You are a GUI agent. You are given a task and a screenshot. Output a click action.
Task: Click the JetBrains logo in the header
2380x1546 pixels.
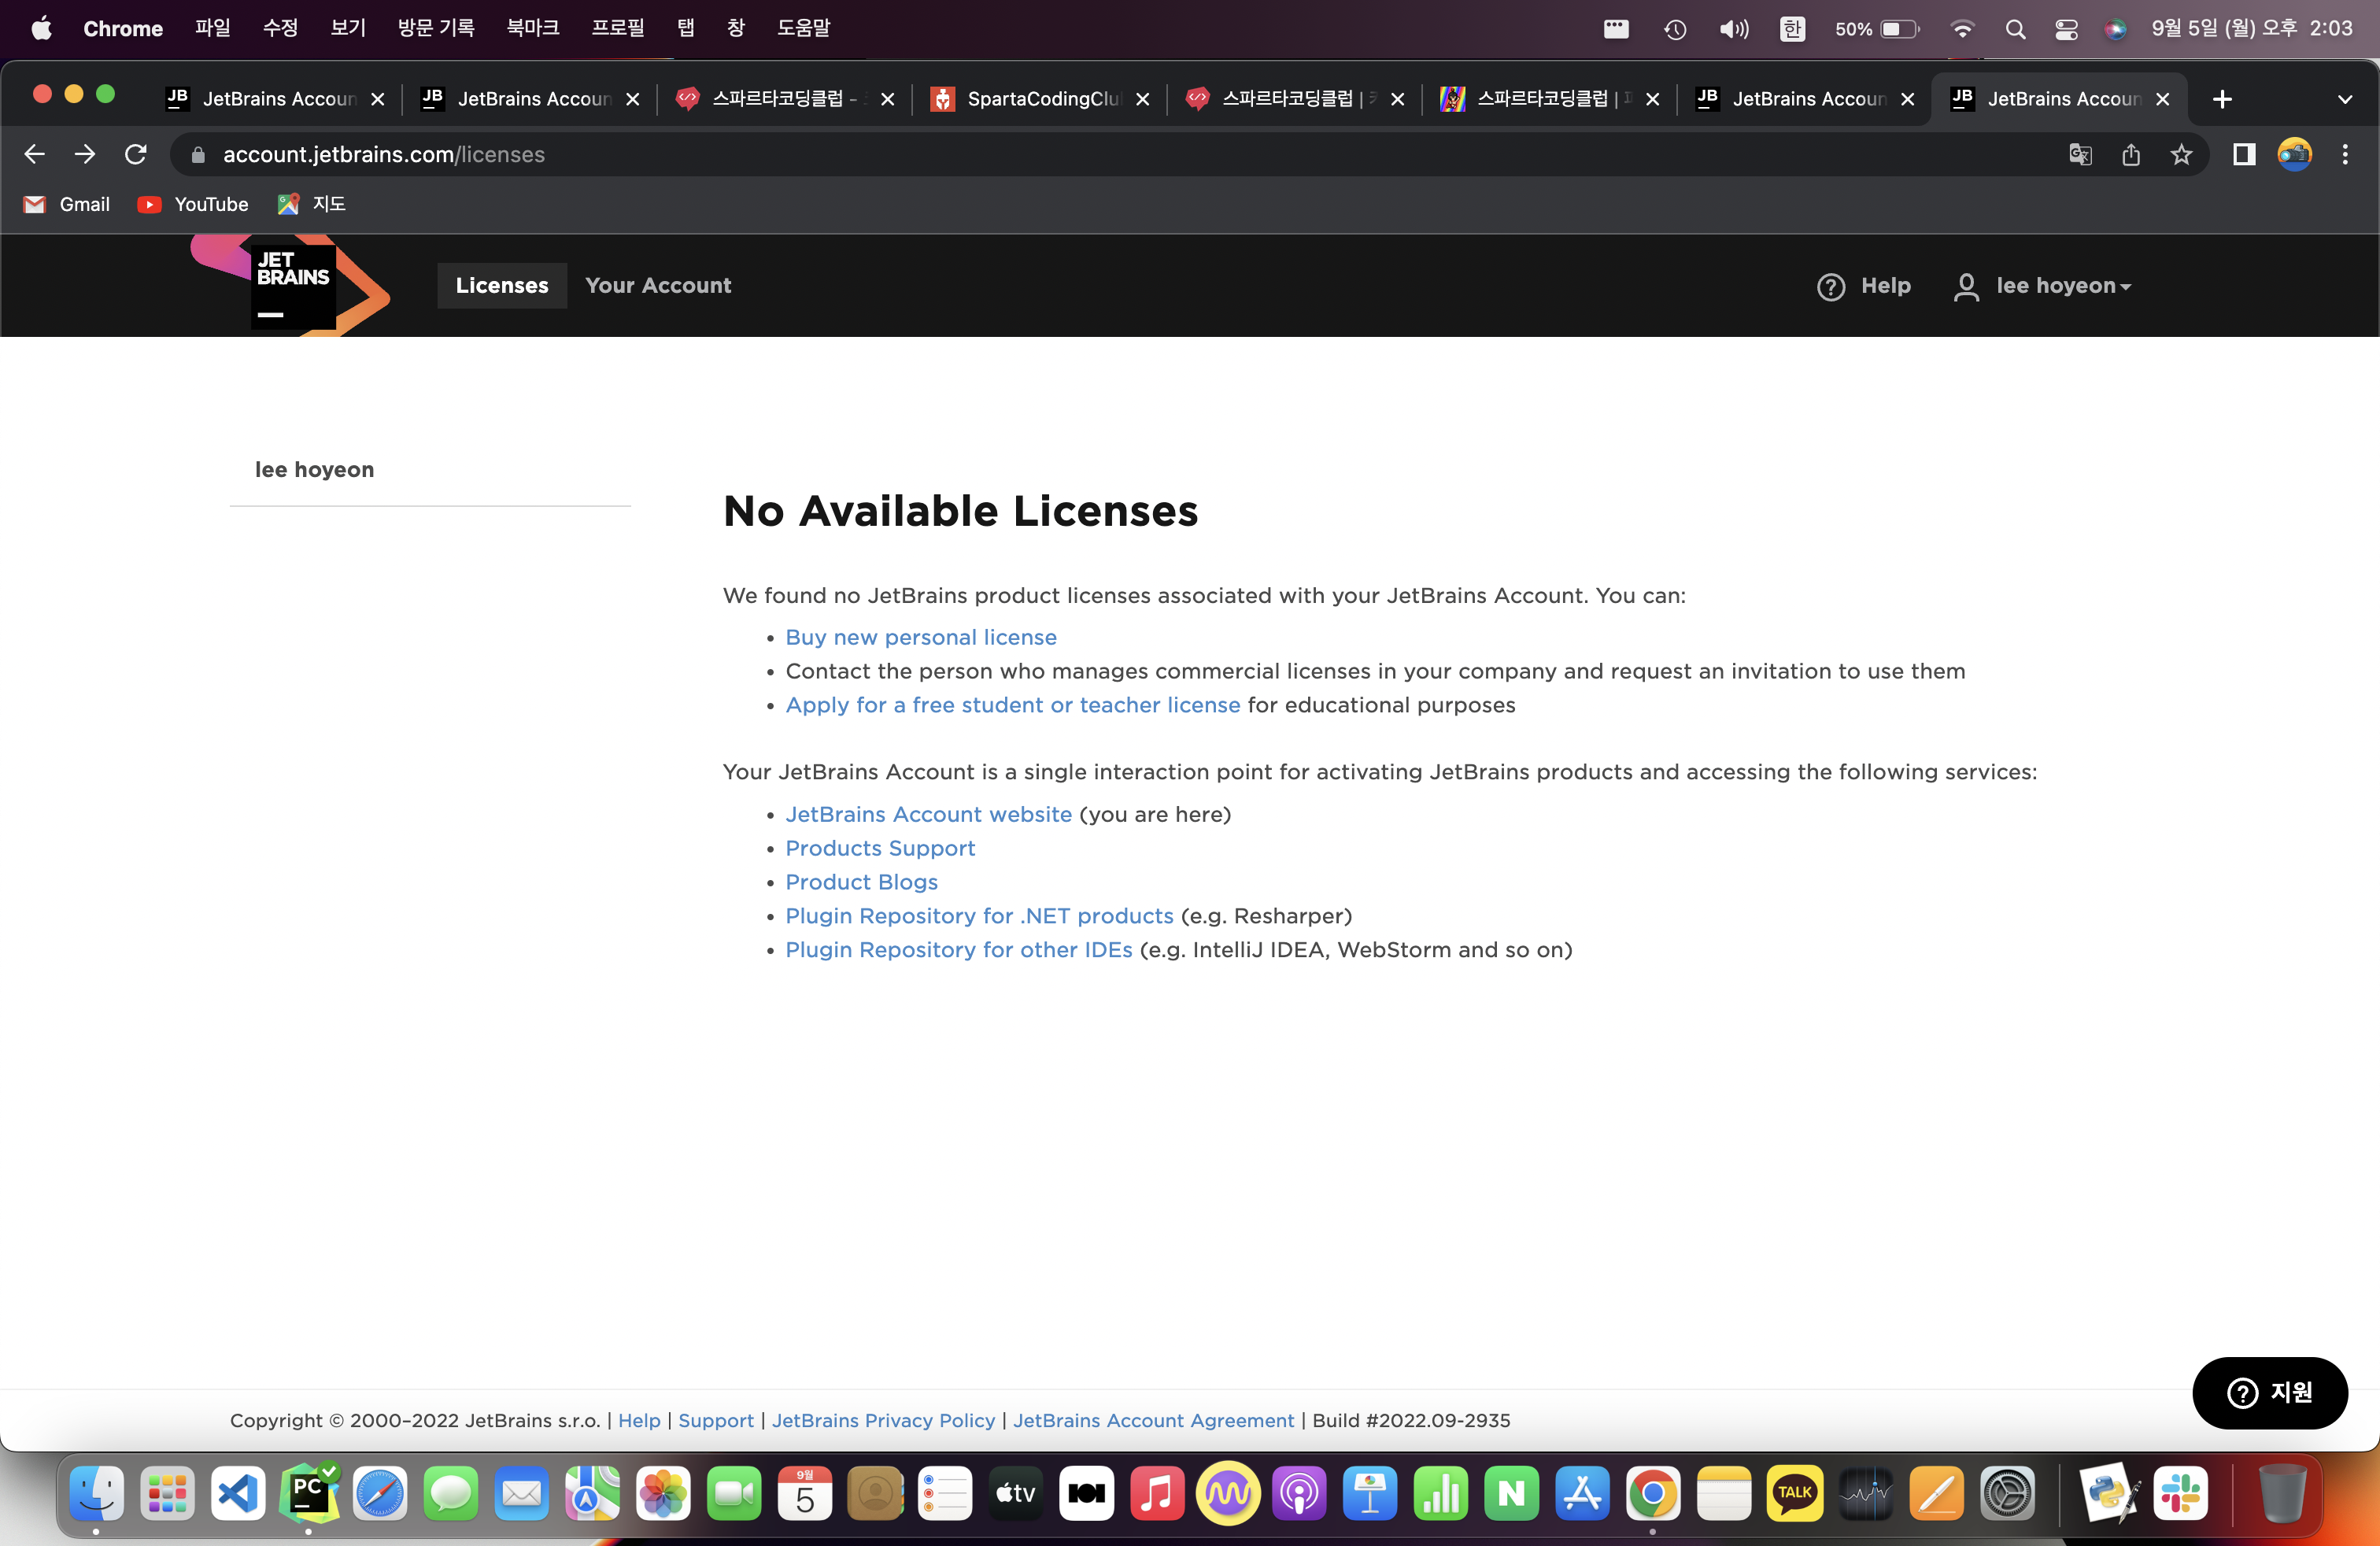[292, 286]
